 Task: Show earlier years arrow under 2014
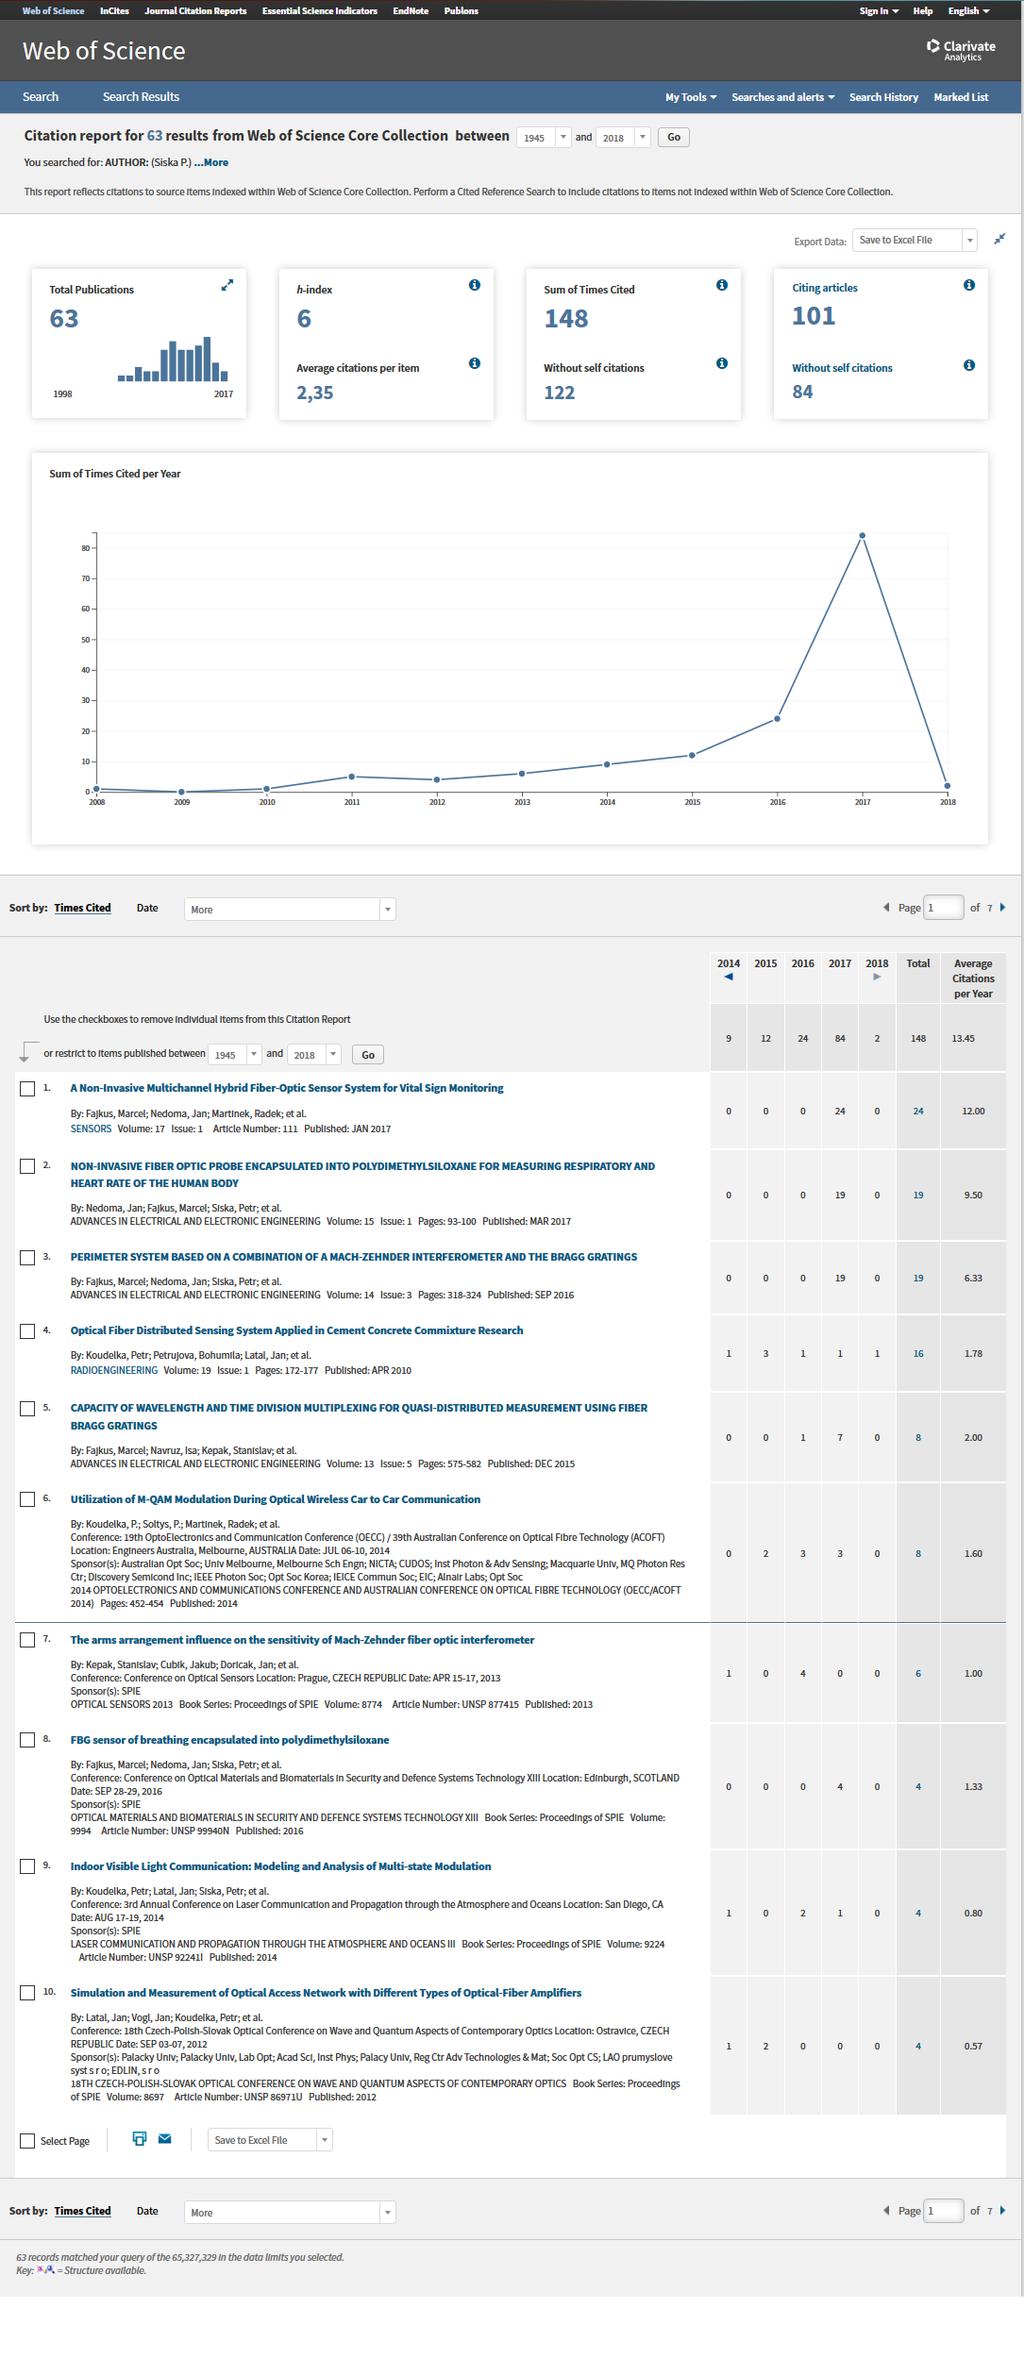pyautogui.click(x=728, y=977)
